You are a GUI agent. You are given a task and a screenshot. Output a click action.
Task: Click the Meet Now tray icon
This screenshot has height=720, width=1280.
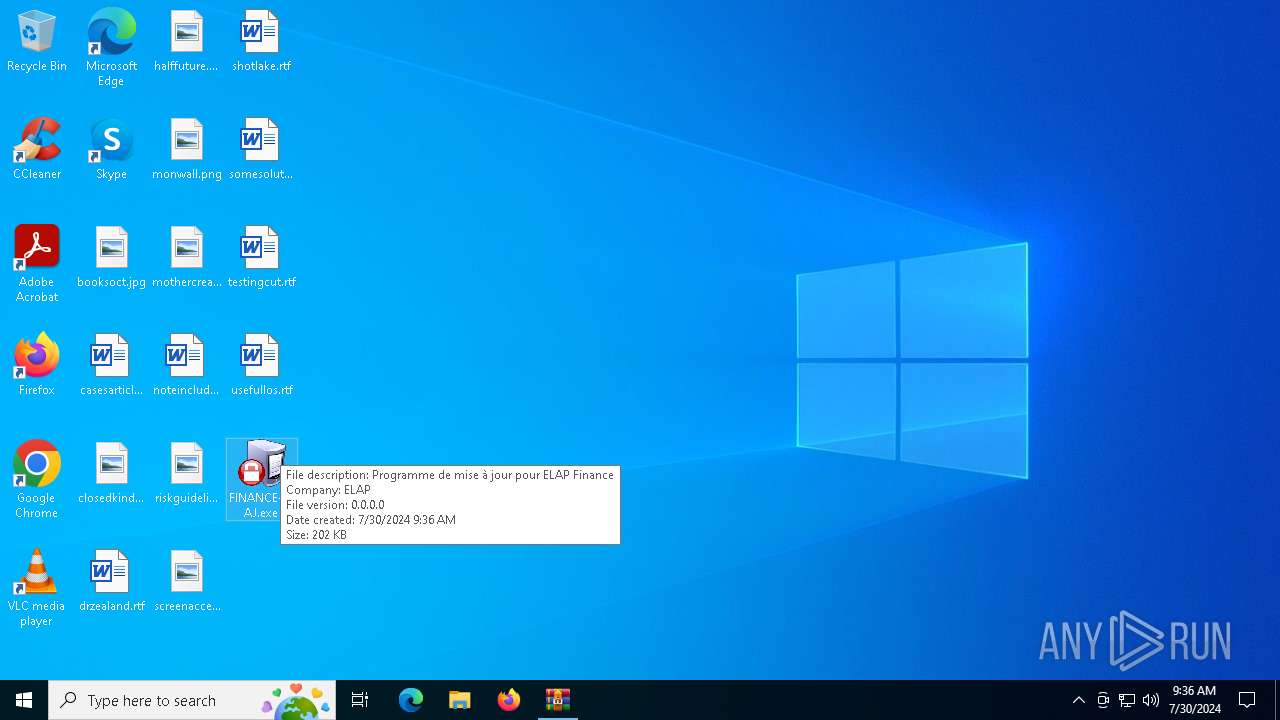(x=1103, y=700)
